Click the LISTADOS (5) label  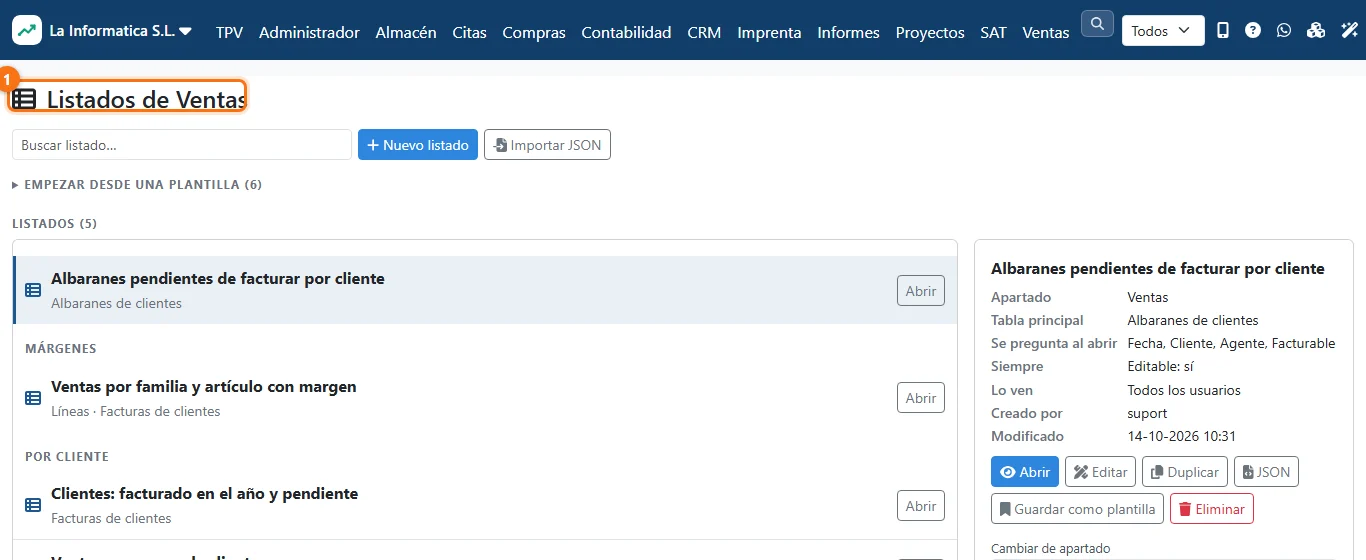pyautogui.click(x=54, y=224)
